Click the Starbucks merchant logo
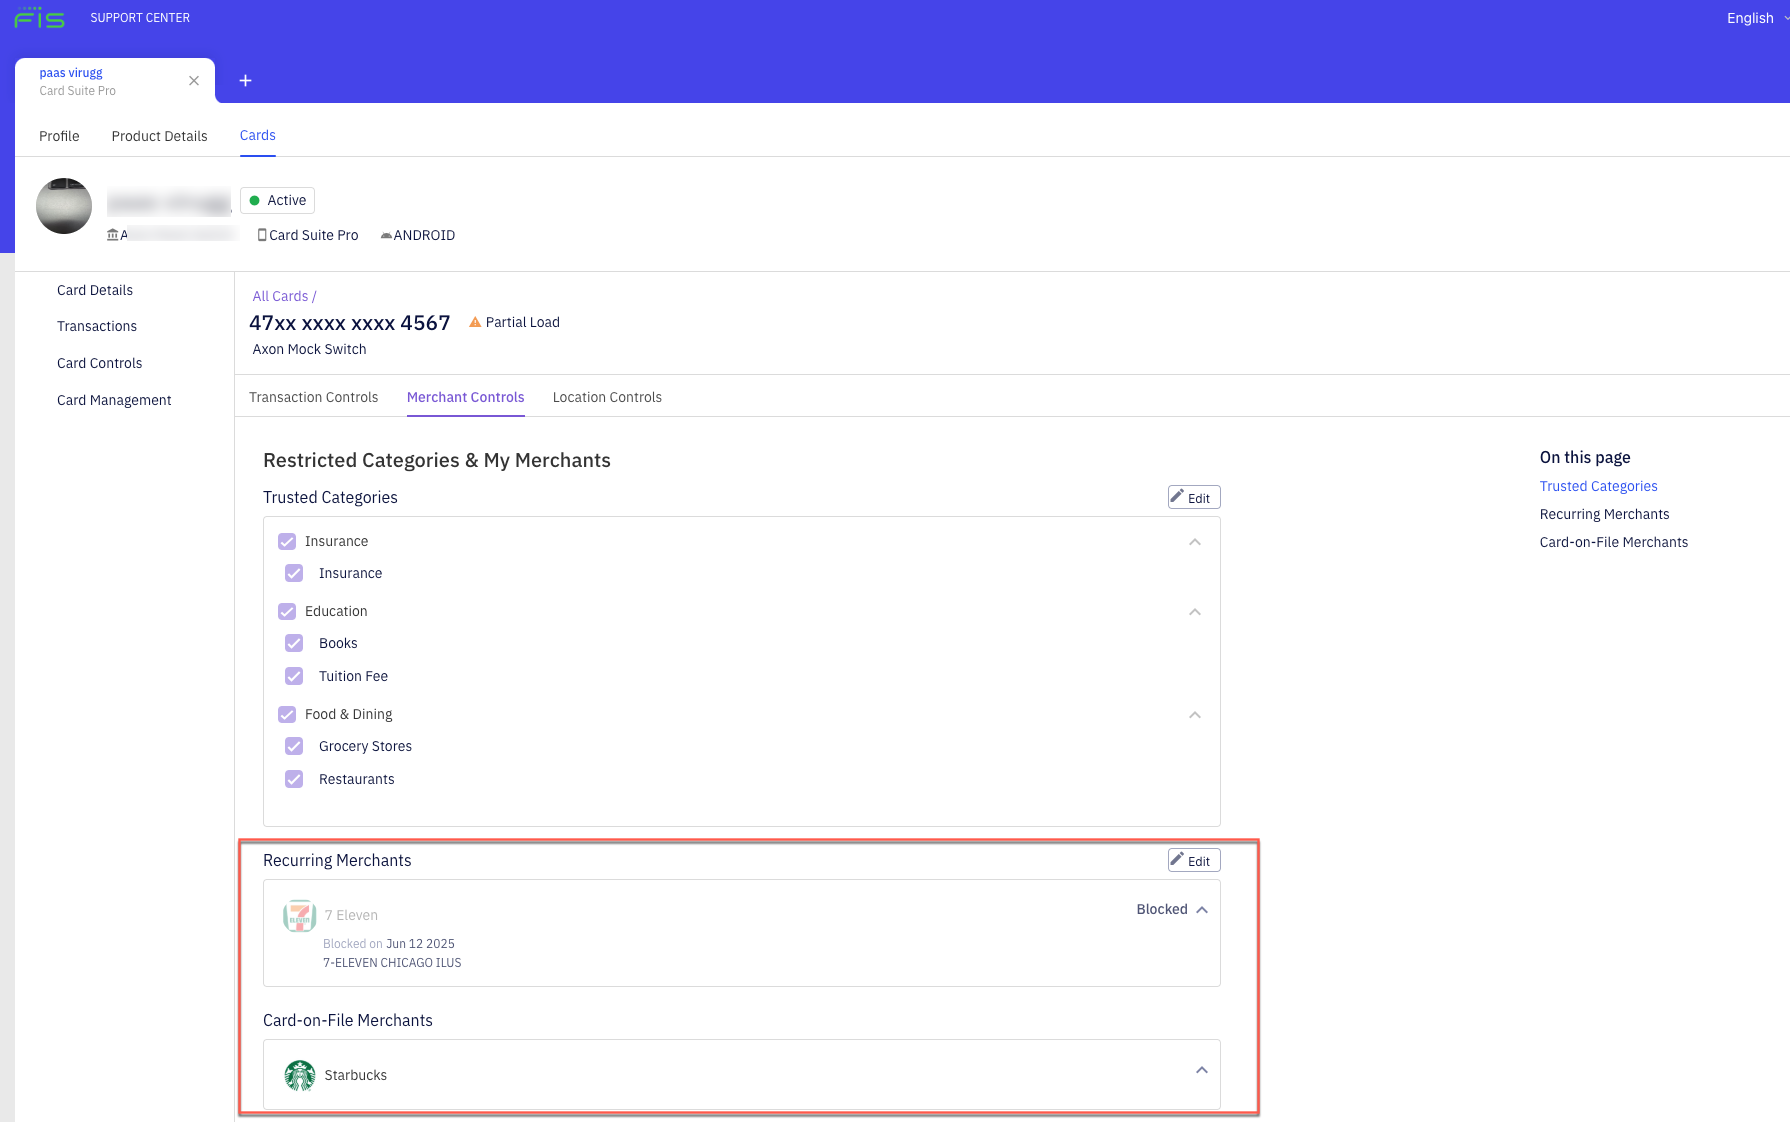Image resolution: width=1790 pixels, height=1122 pixels. point(299,1075)
